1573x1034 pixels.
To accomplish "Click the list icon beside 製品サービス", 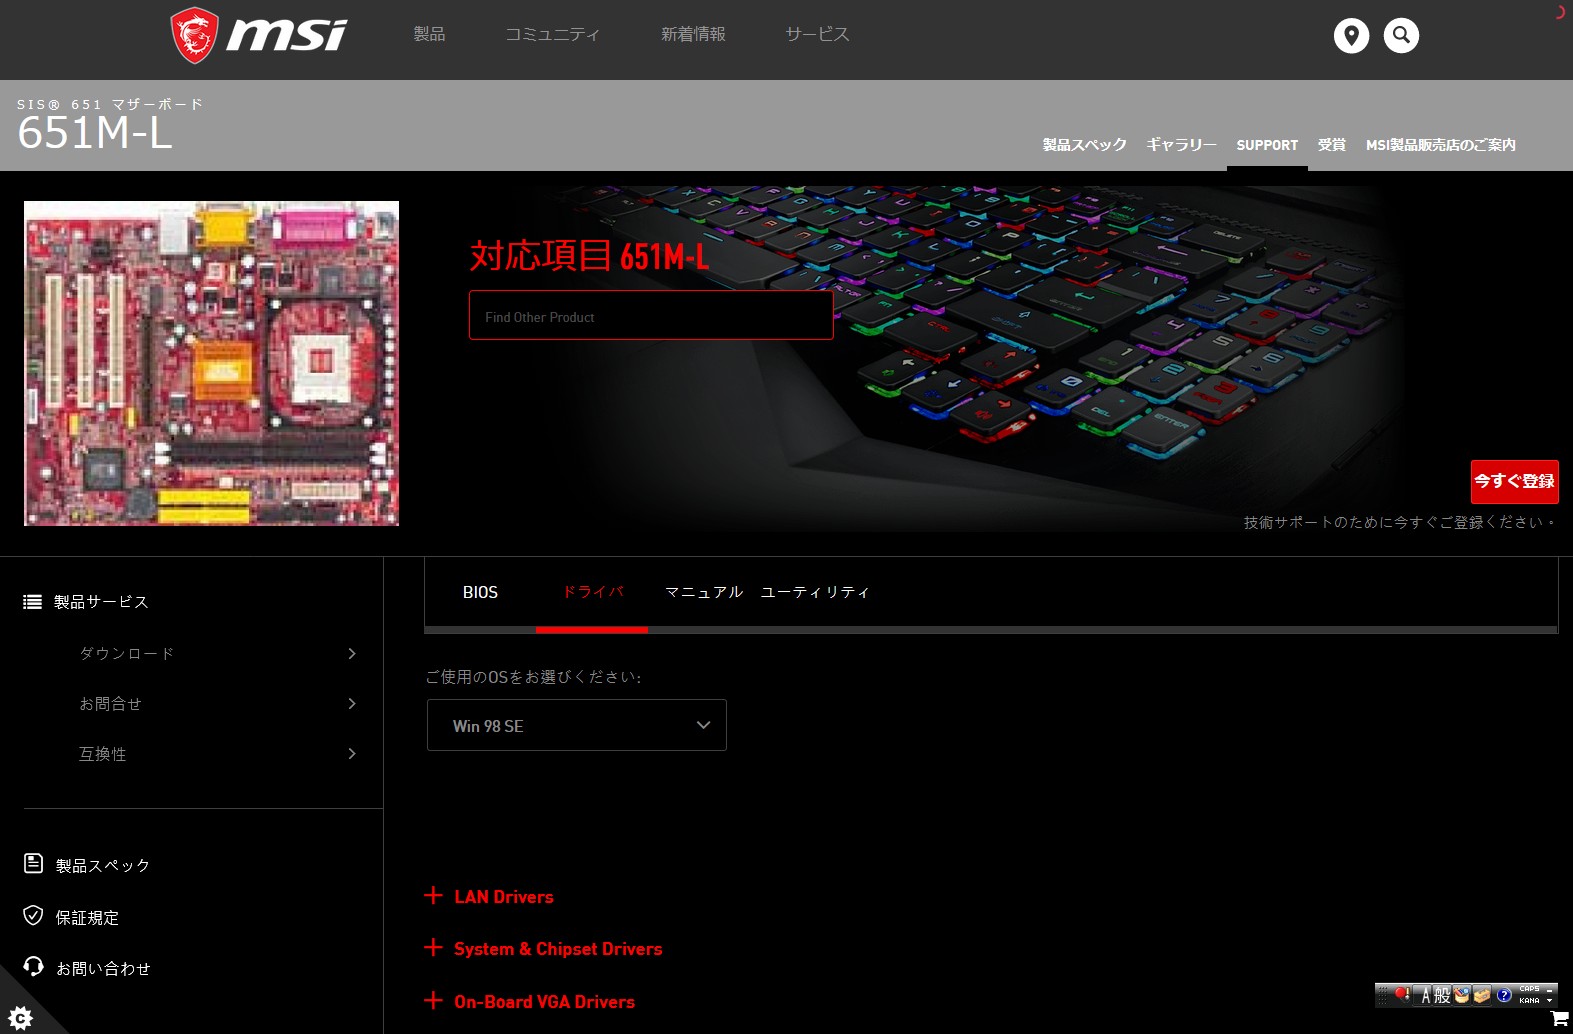I will coord(33,602).
